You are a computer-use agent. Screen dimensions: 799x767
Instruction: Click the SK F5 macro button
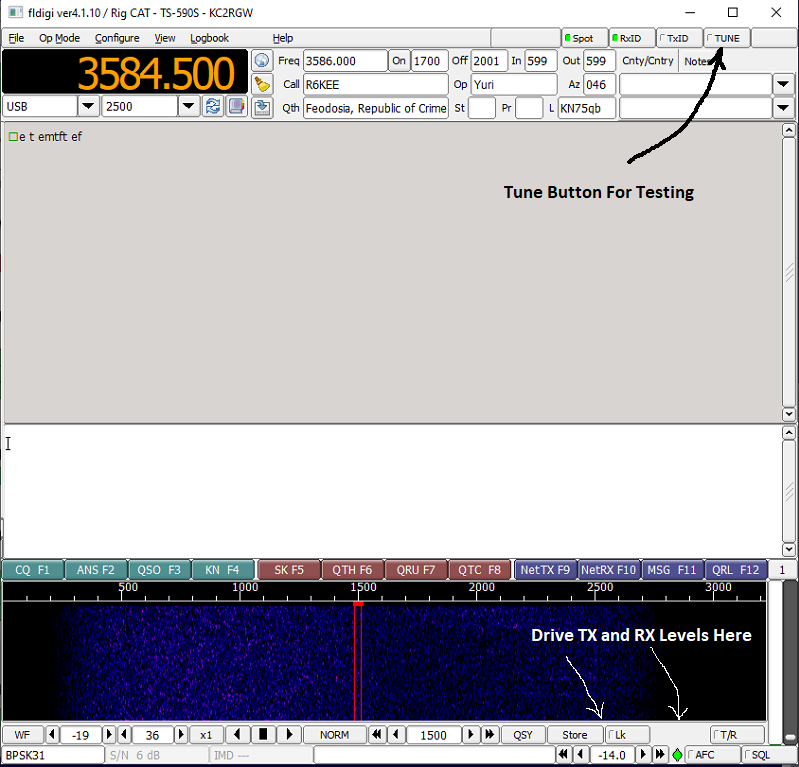pos(289,570)
